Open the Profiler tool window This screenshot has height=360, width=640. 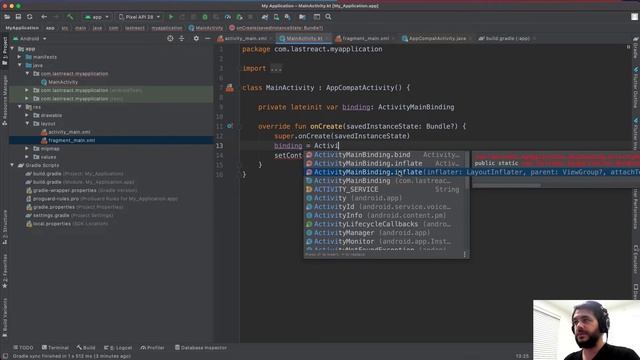[x=152, y=348]
